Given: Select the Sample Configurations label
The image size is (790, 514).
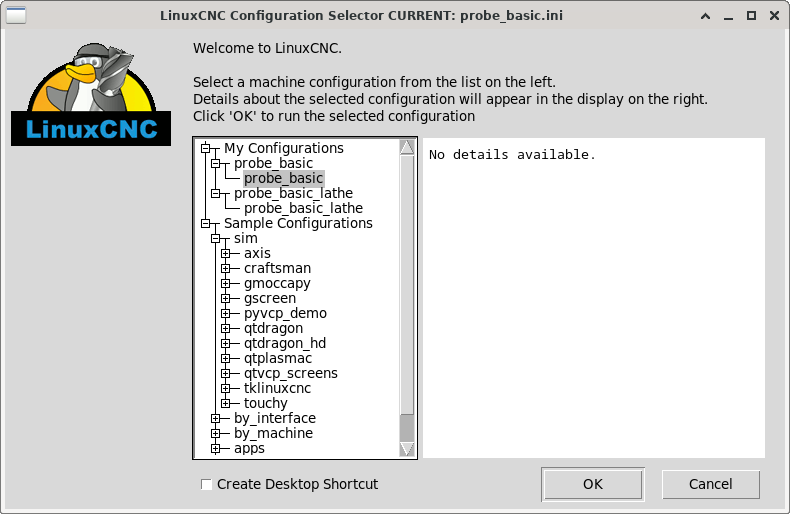Looking at the screenshot, I should (298, 223).
